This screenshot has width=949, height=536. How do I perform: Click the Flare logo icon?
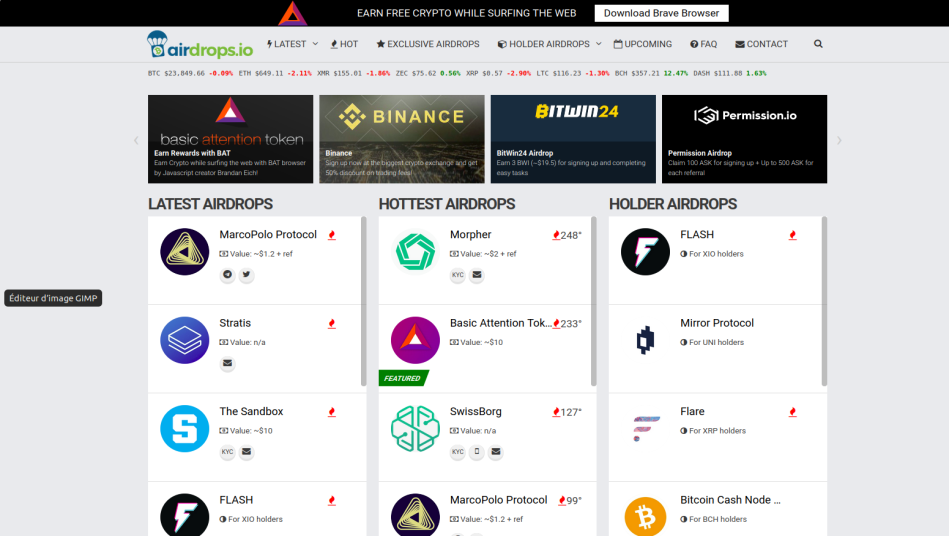[646, 428]
